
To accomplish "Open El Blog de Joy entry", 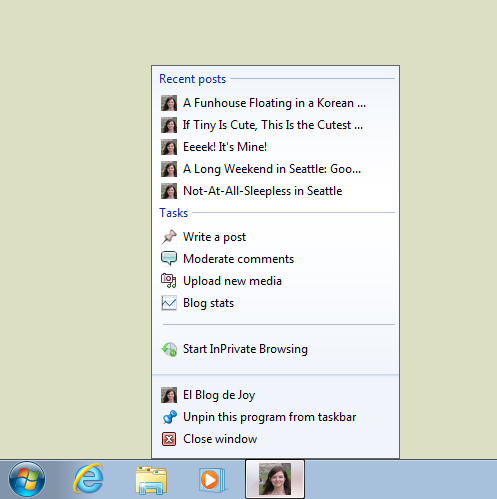I will point(275,395).
